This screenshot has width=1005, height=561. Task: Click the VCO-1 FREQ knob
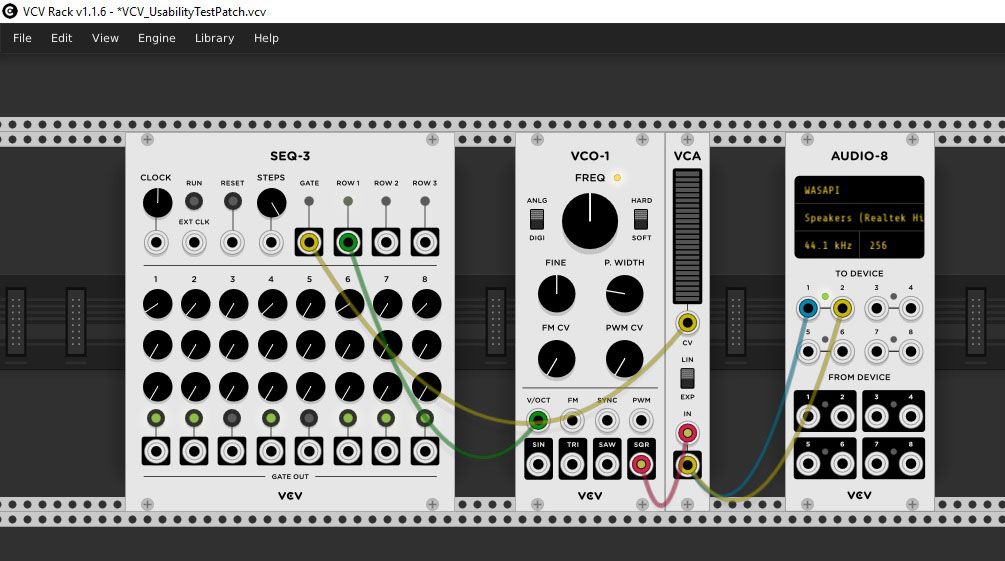[590, 221]
